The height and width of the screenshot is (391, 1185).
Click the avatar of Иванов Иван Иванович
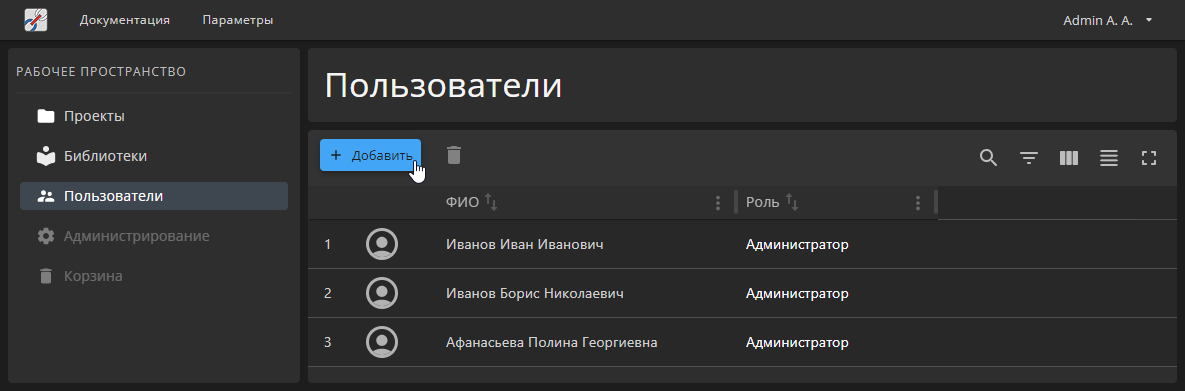click(382, 244)
